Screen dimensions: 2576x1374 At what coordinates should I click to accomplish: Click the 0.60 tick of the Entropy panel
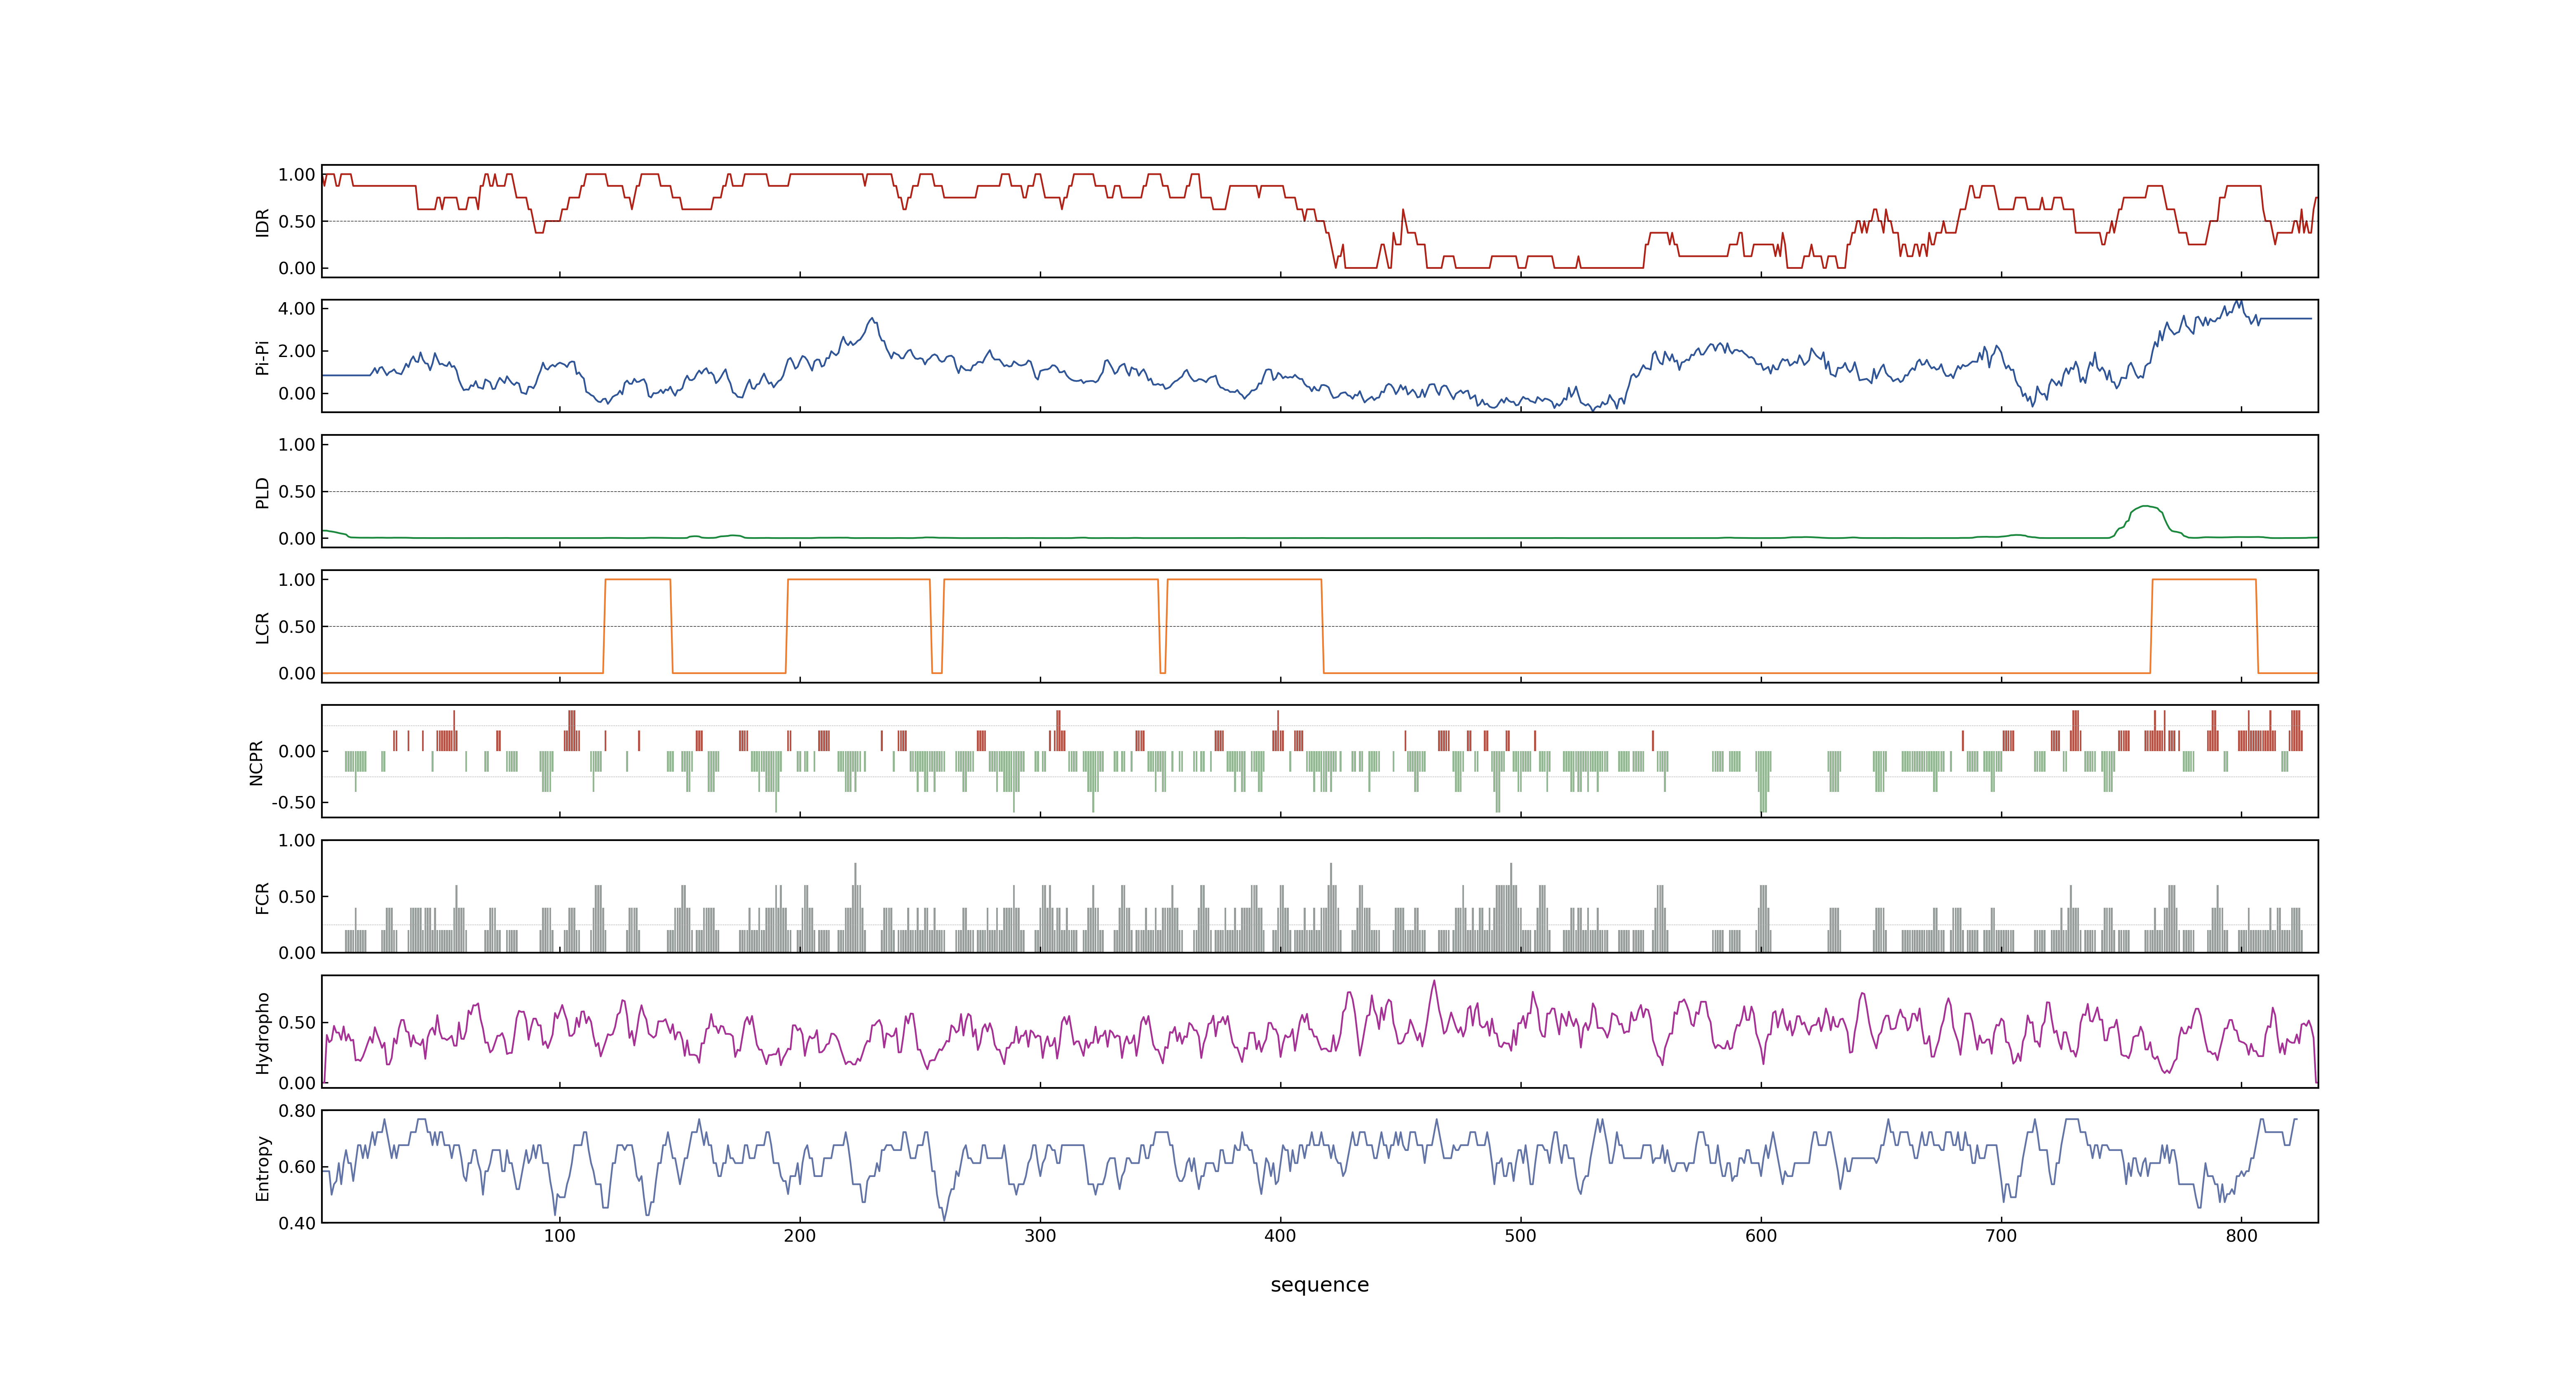(x=297, y=1167)
